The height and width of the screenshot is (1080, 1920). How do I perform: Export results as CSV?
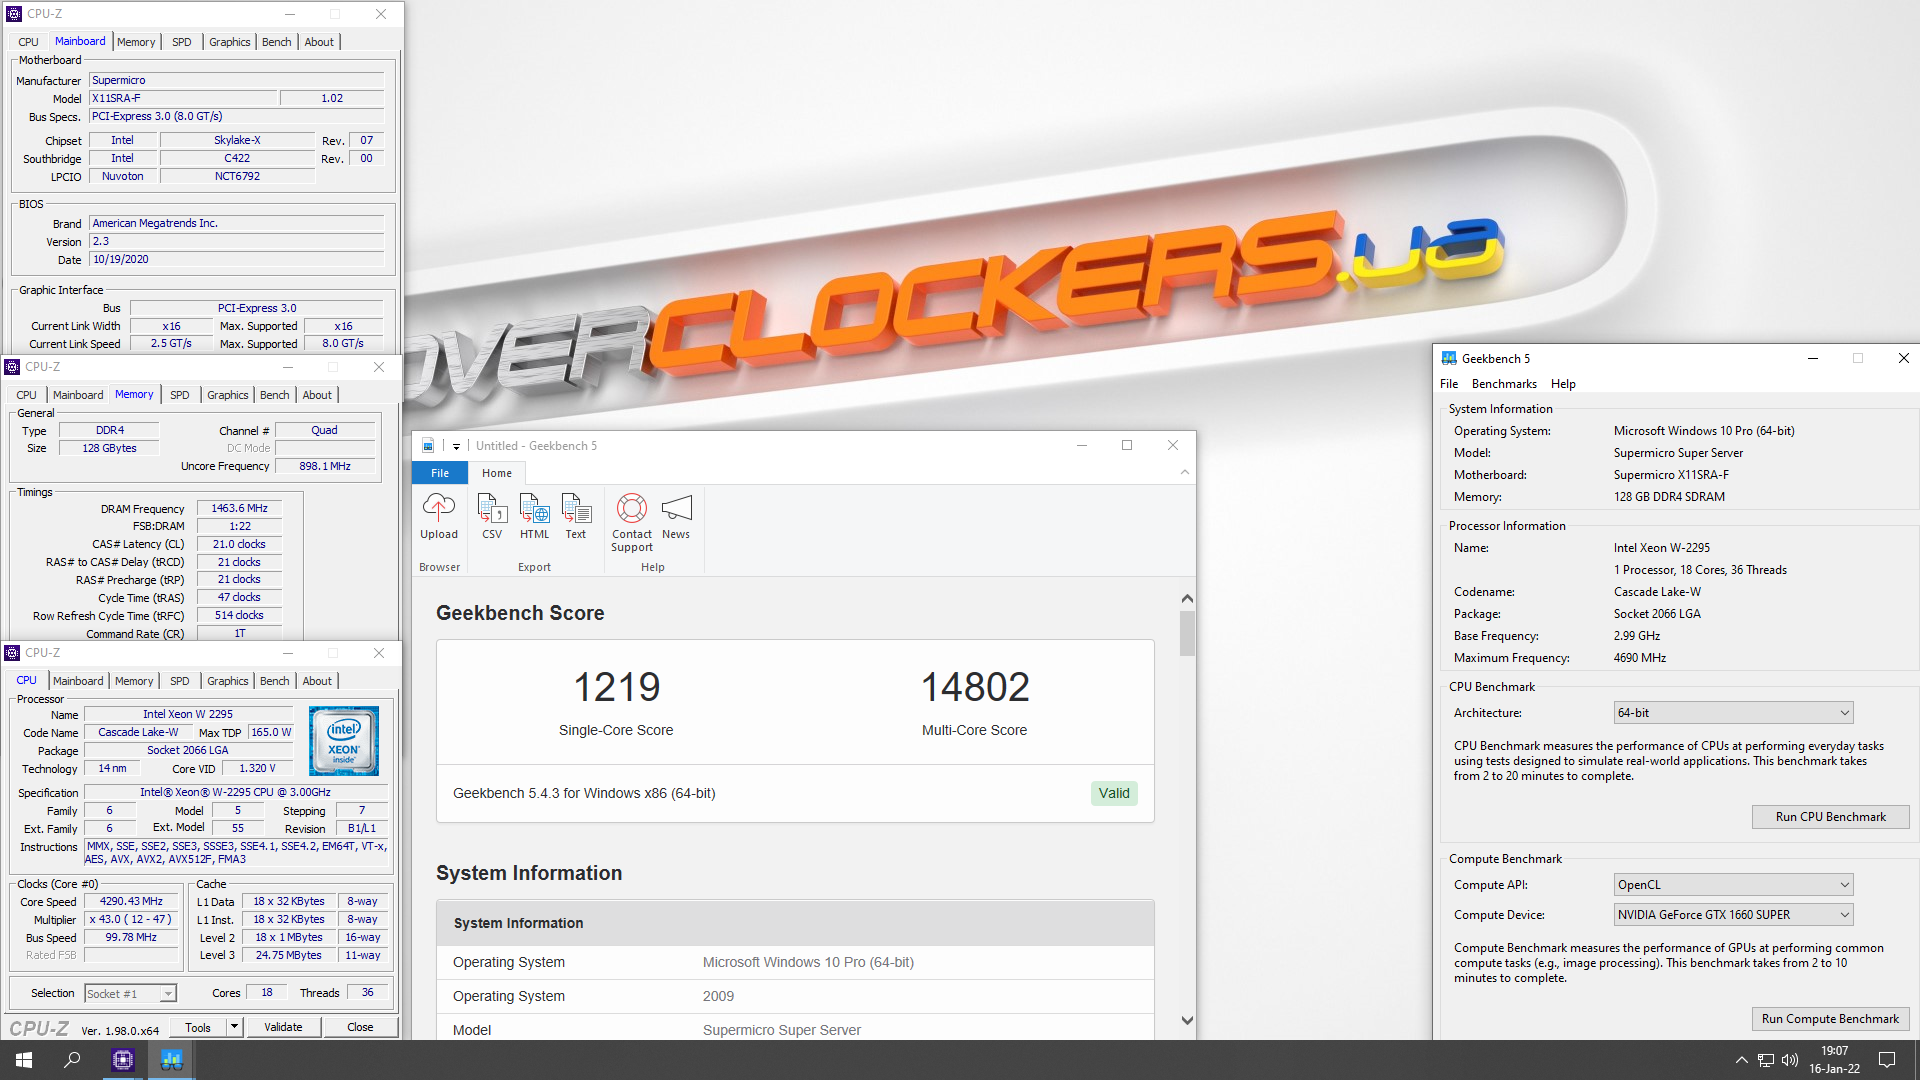pos(492,517)
